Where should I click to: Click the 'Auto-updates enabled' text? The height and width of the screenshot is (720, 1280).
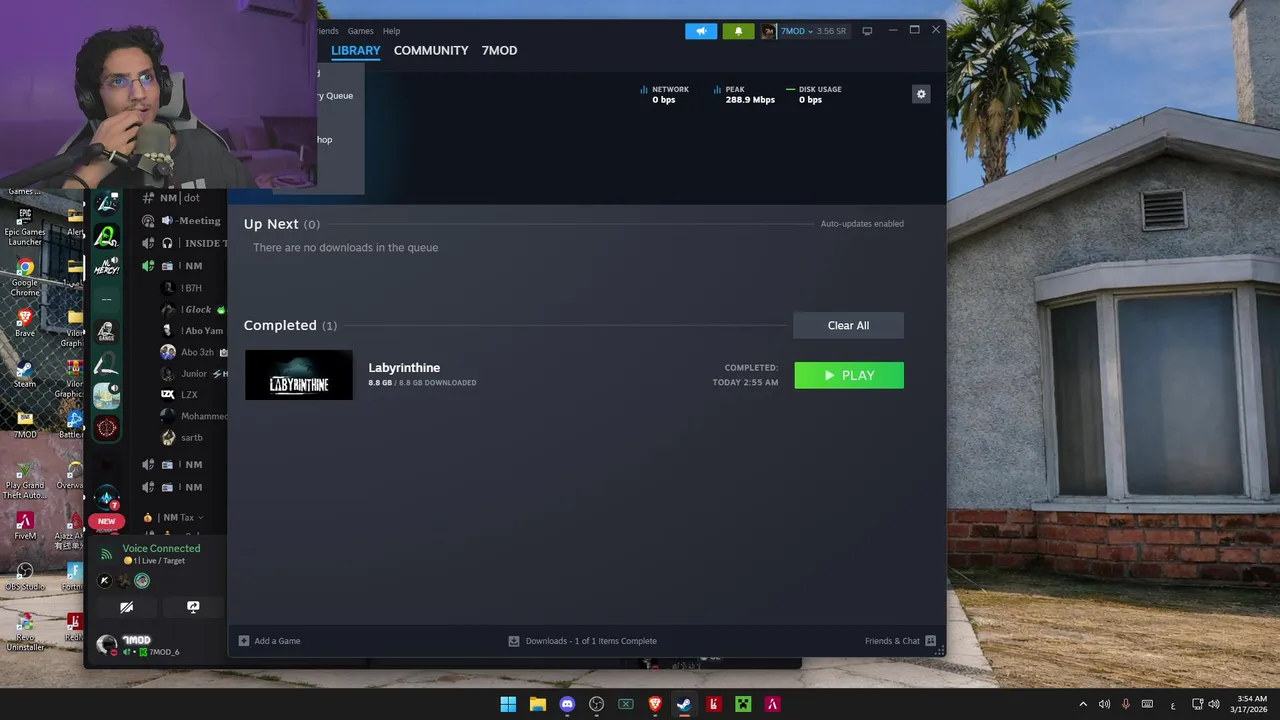862,224
